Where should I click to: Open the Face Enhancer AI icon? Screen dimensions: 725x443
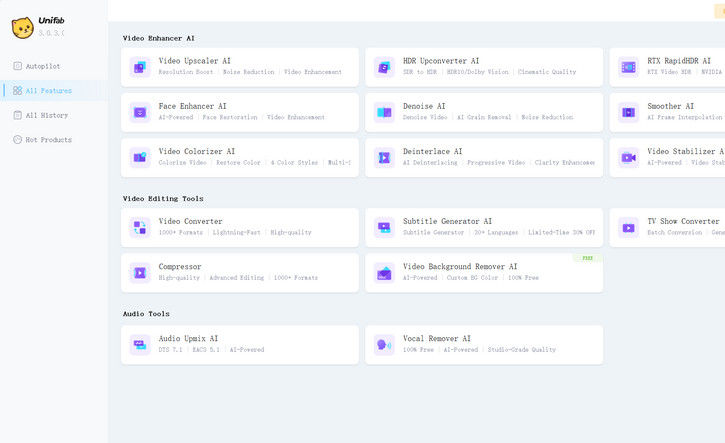click(x=140, y=112)
